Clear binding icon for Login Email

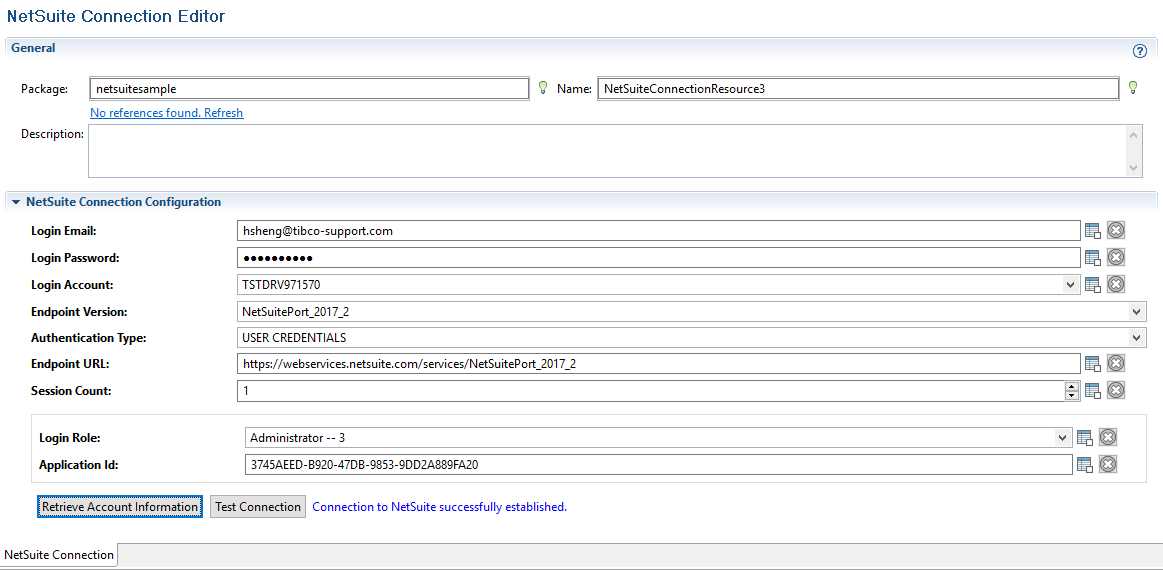(1116, 230)
